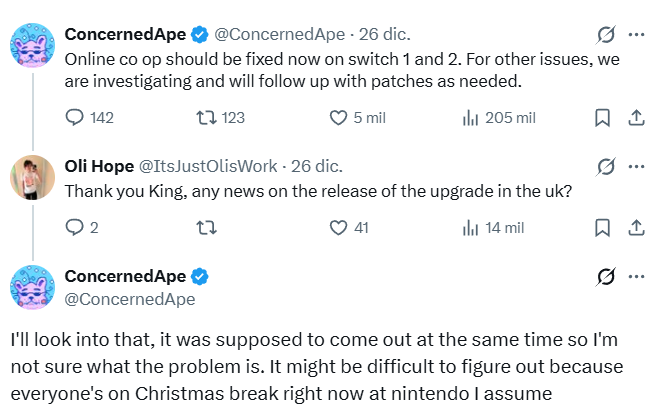Share Oli Hope's tweet
Screen dimensions: 652x408
pyautogui.click(x=634, y=228)
